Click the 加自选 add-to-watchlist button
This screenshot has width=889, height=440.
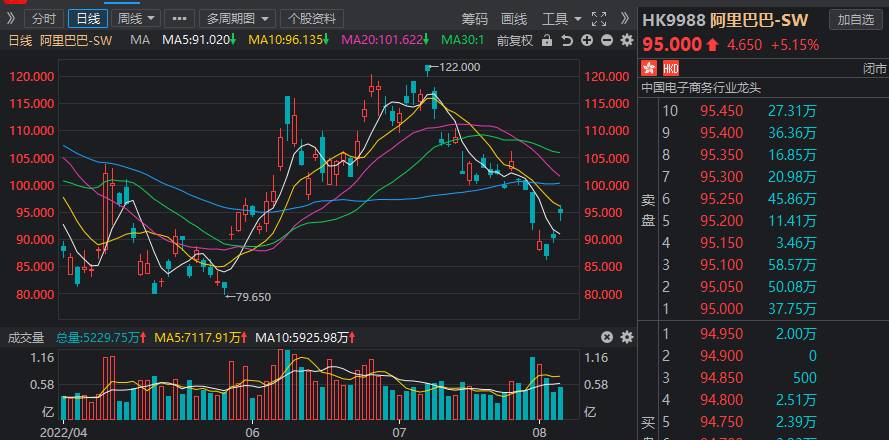856,20
